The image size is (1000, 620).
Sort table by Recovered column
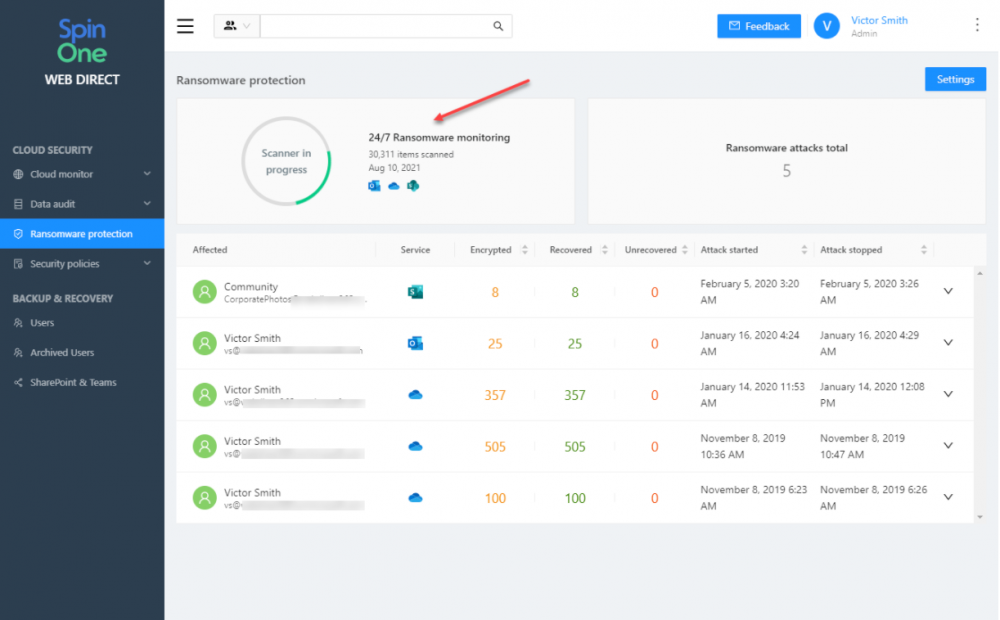pos(605,250)
